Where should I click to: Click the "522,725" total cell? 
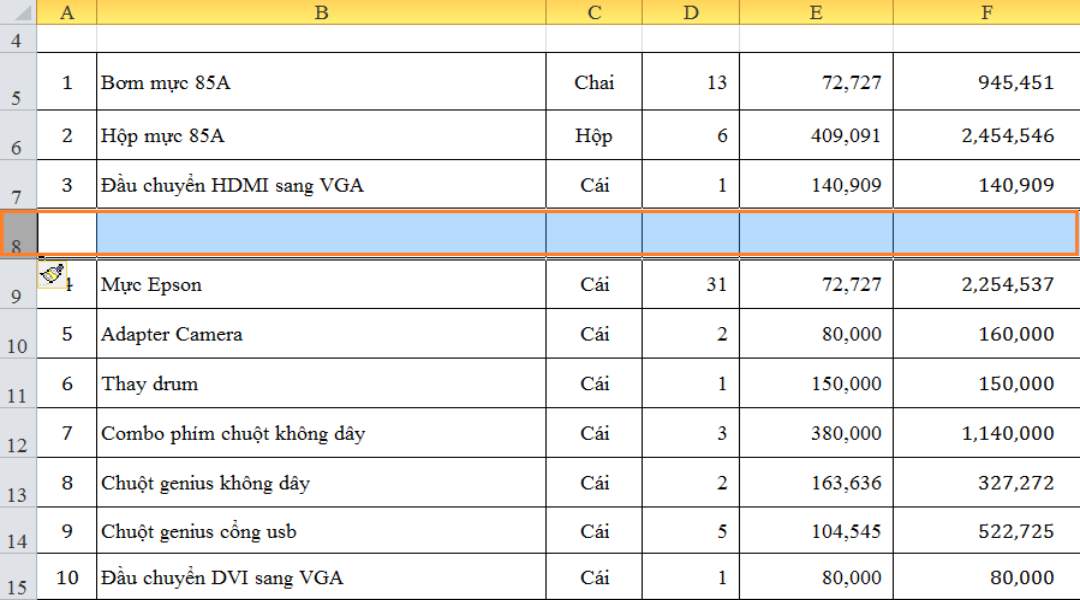986,530
